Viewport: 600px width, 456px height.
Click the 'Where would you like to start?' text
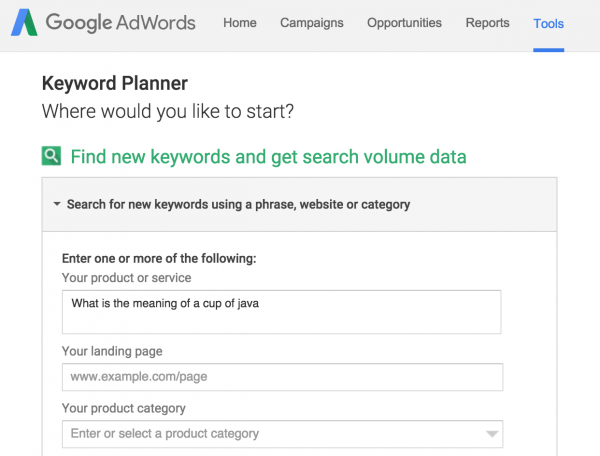point(168,111)
